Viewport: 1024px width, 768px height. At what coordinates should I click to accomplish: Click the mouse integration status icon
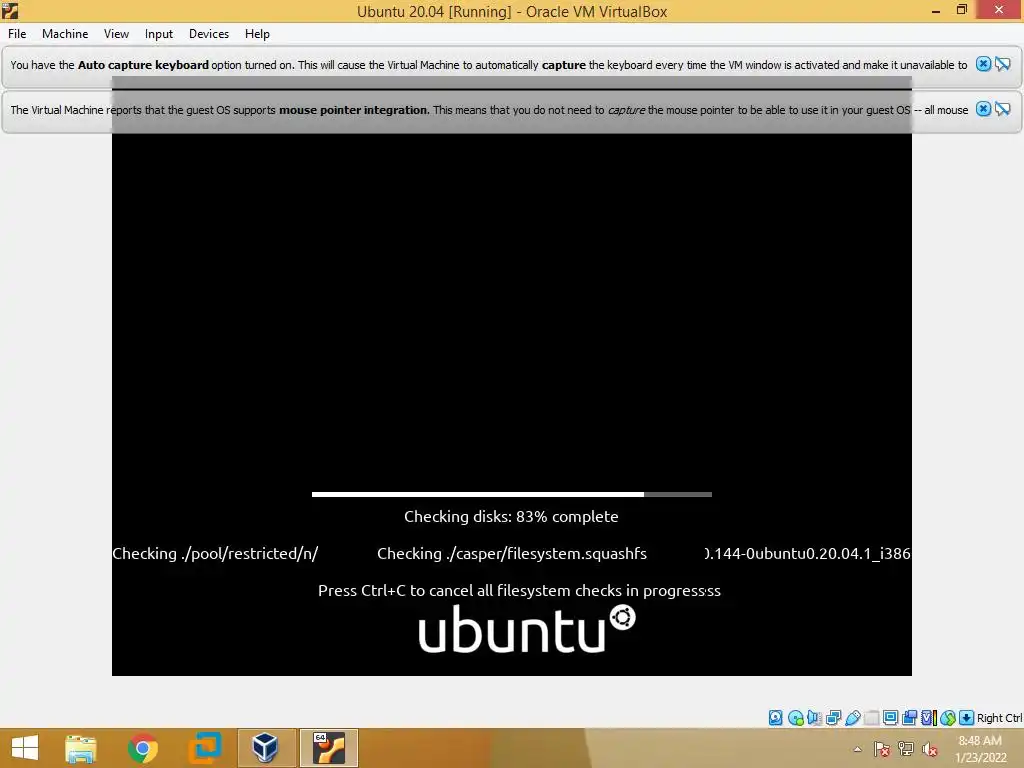click(948, 718)
